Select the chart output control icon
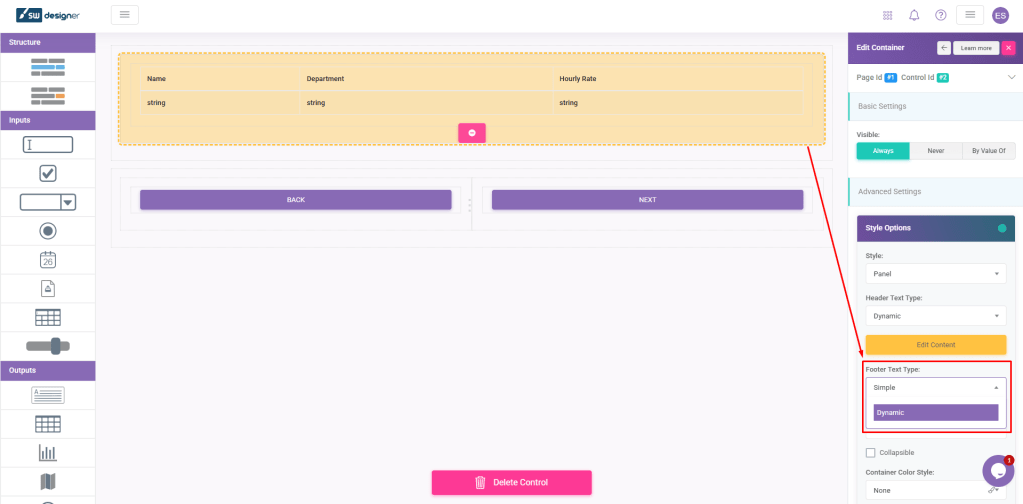This screenshot has width=1023, height=504. (x=47, y=453)
